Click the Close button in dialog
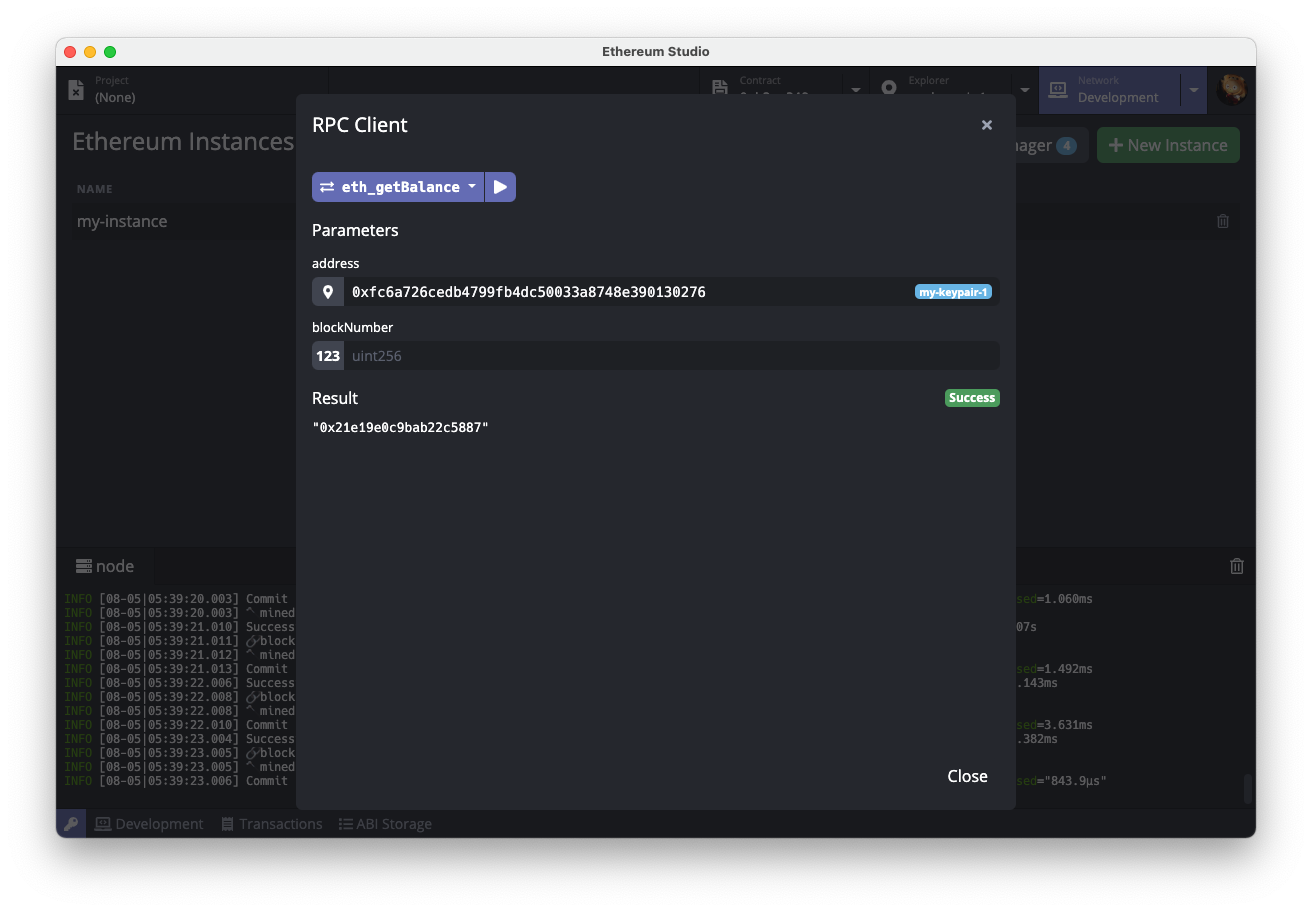 tap(967, 776)
